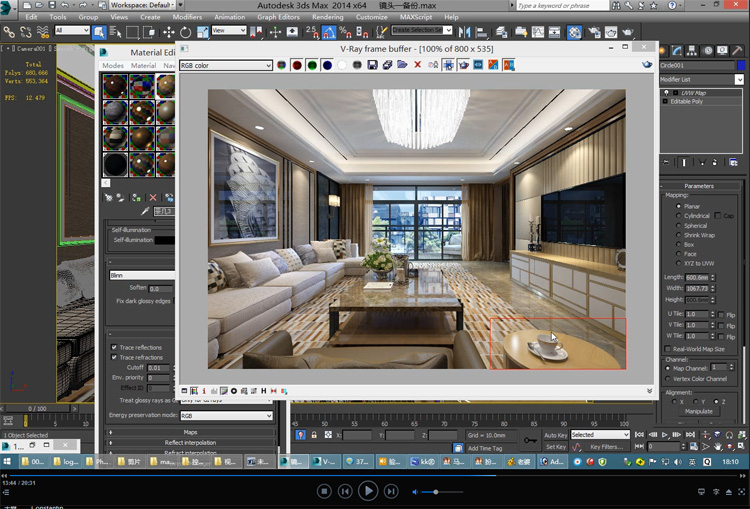Select the Spherical mapping option
Viewport: 750px width, 509px height.
click(x=678, y=225)
